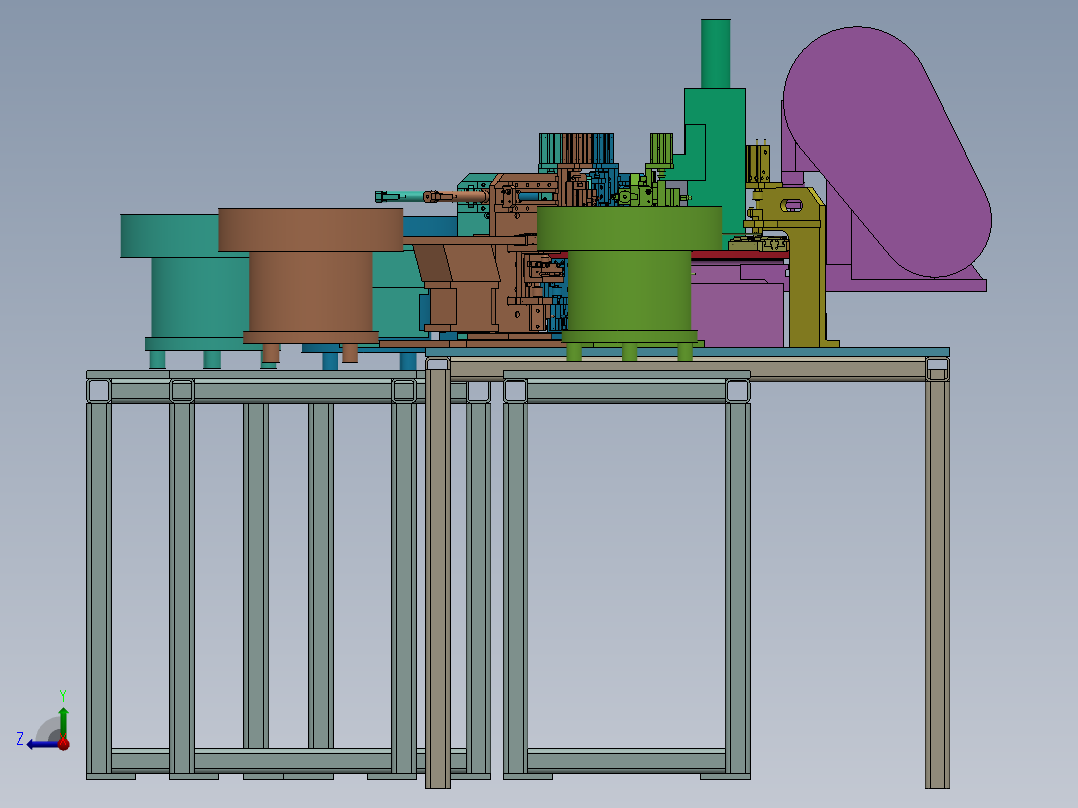
Task: Select the blue tabletop plate edge
Action: [x=688, y=352]
